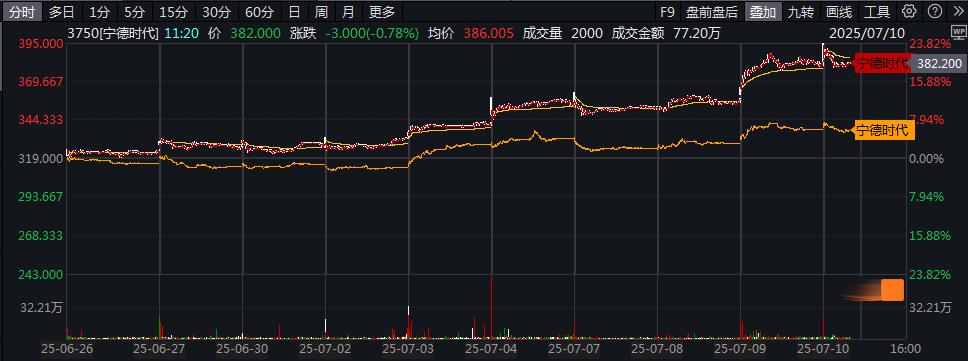The image size is (968, 361).
Task: Open the 工具 tools menu
Action: coord(877,11)
